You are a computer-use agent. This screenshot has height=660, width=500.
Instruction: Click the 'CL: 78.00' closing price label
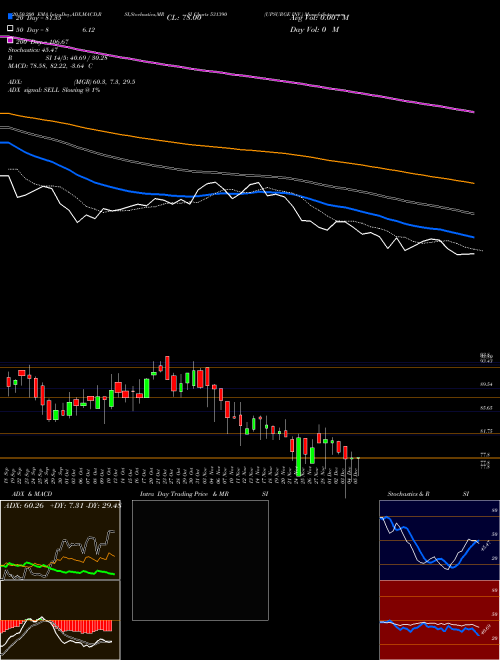(x=184, y=18)
